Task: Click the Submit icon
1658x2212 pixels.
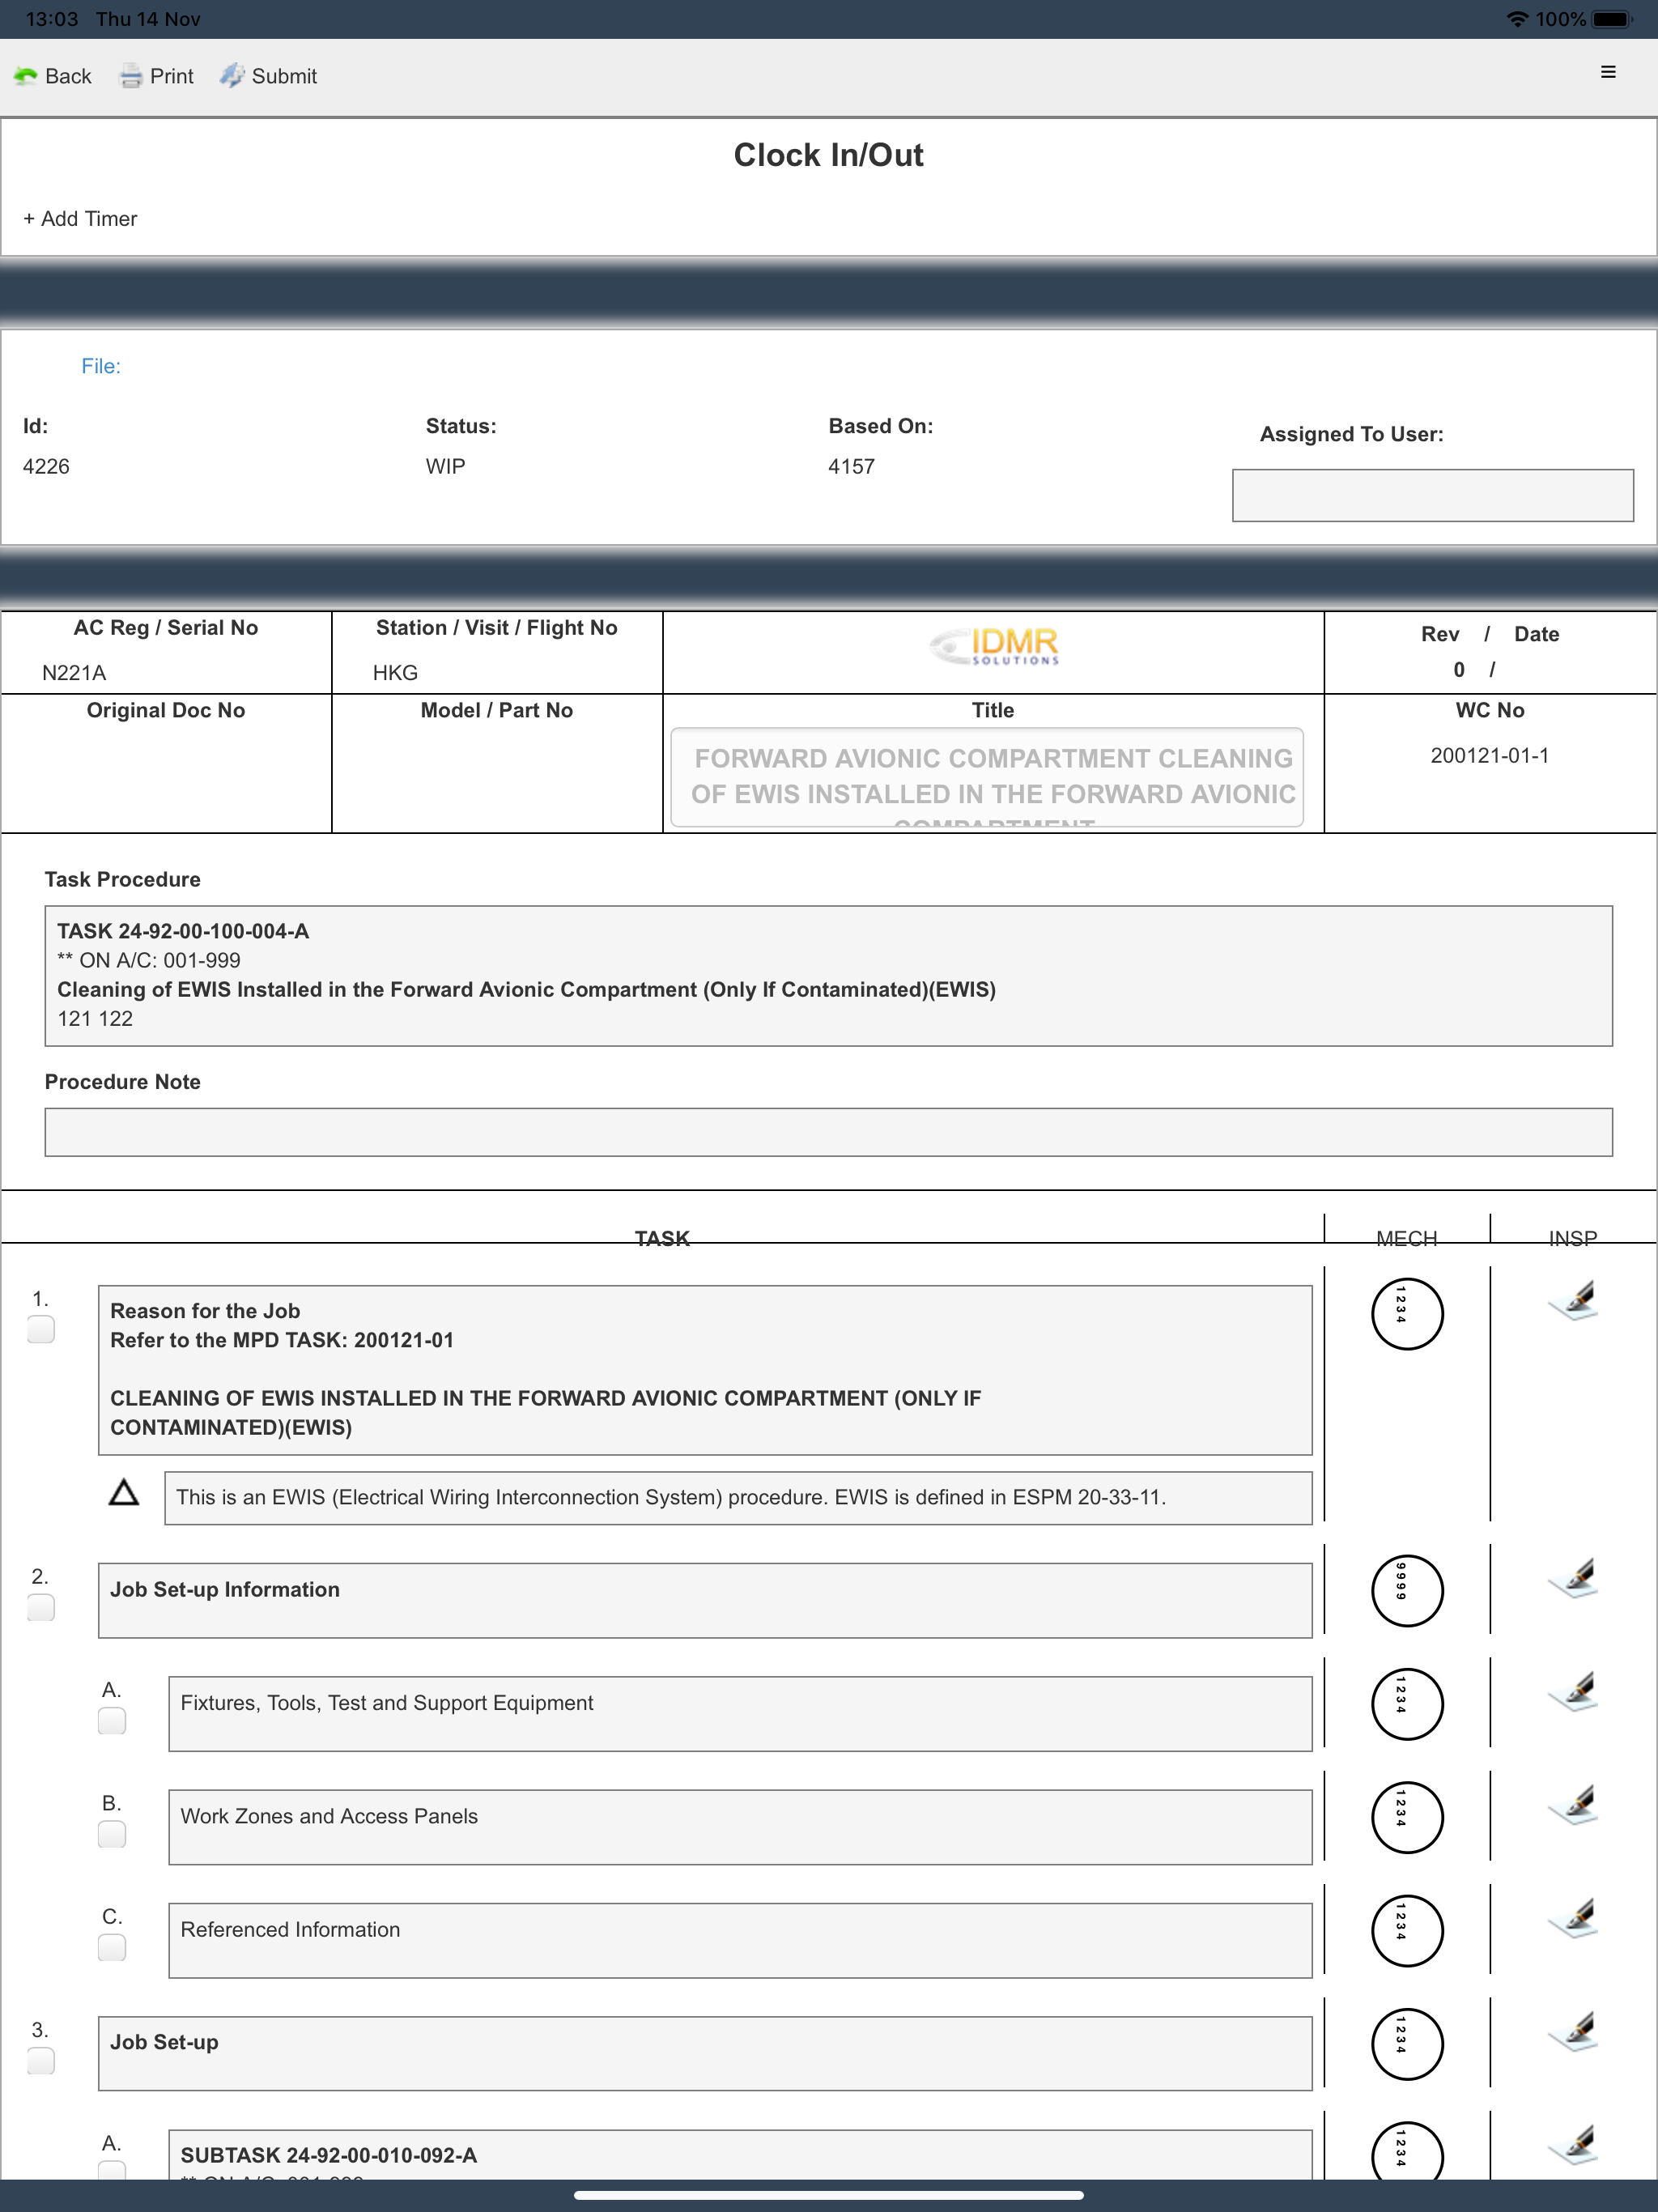Action: 232,76
